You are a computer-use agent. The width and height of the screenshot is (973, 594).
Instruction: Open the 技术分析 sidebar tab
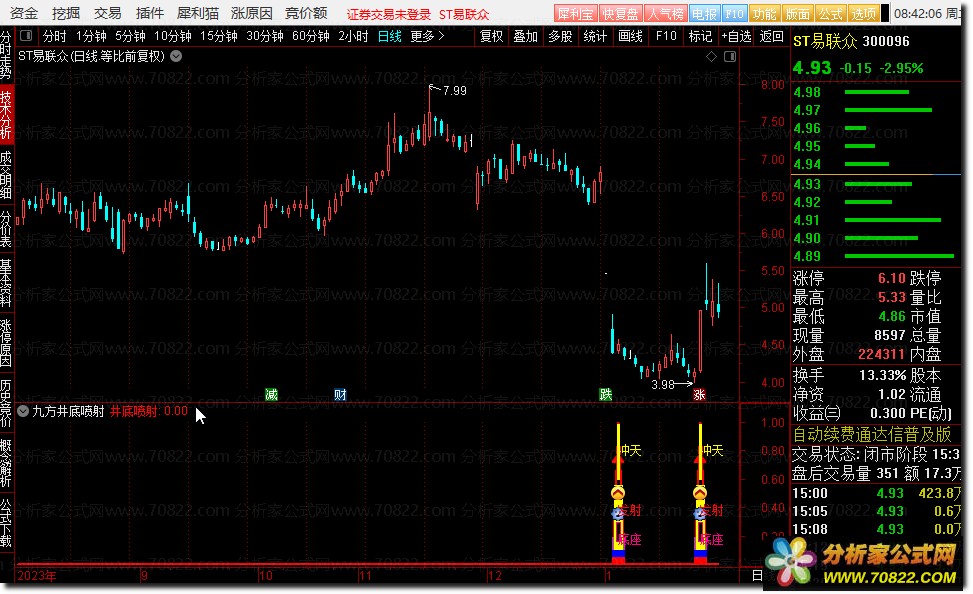click(x=6, y=115)
